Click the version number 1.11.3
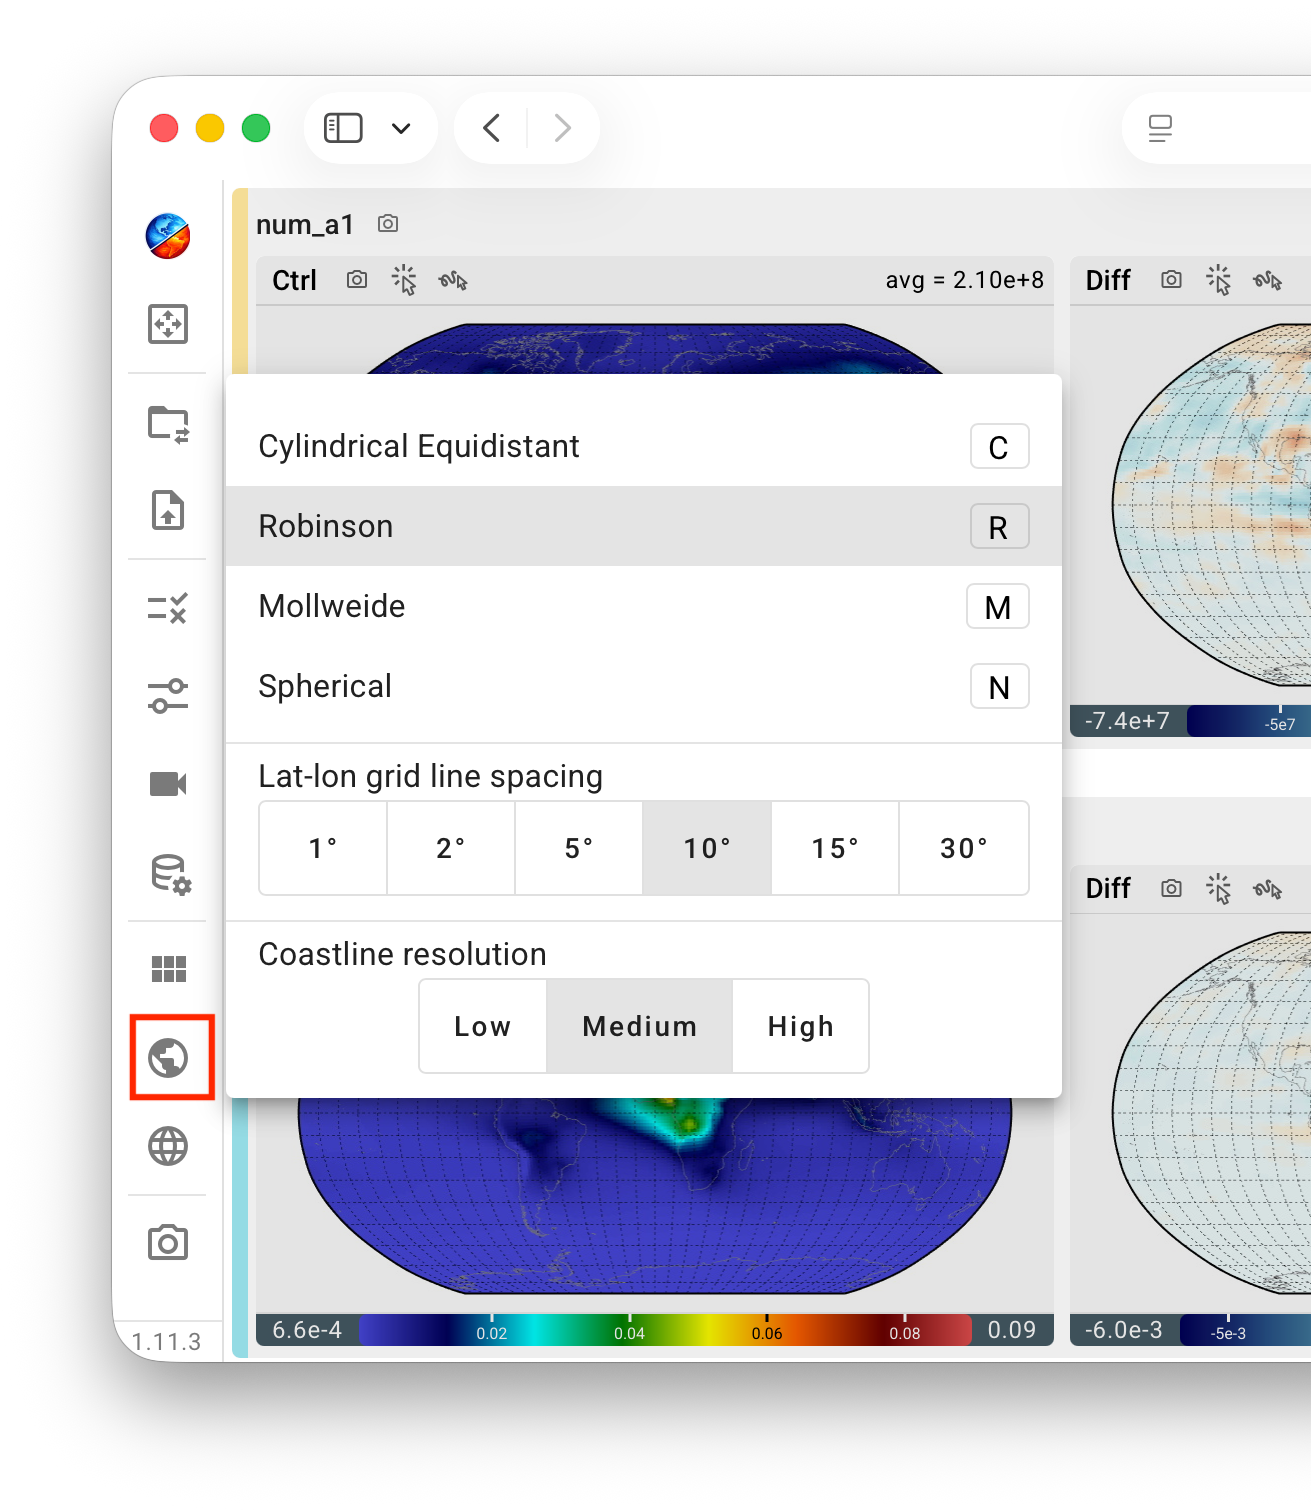The image size is (1311, 1510). click(166, 1342)
